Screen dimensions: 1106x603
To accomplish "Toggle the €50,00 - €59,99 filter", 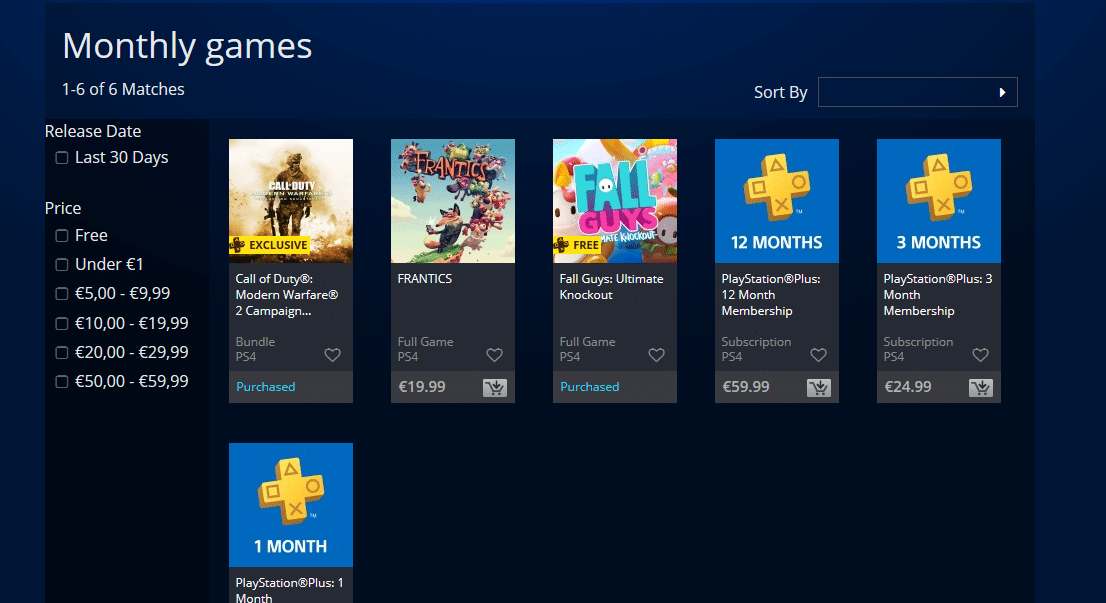I will point(62,382).
